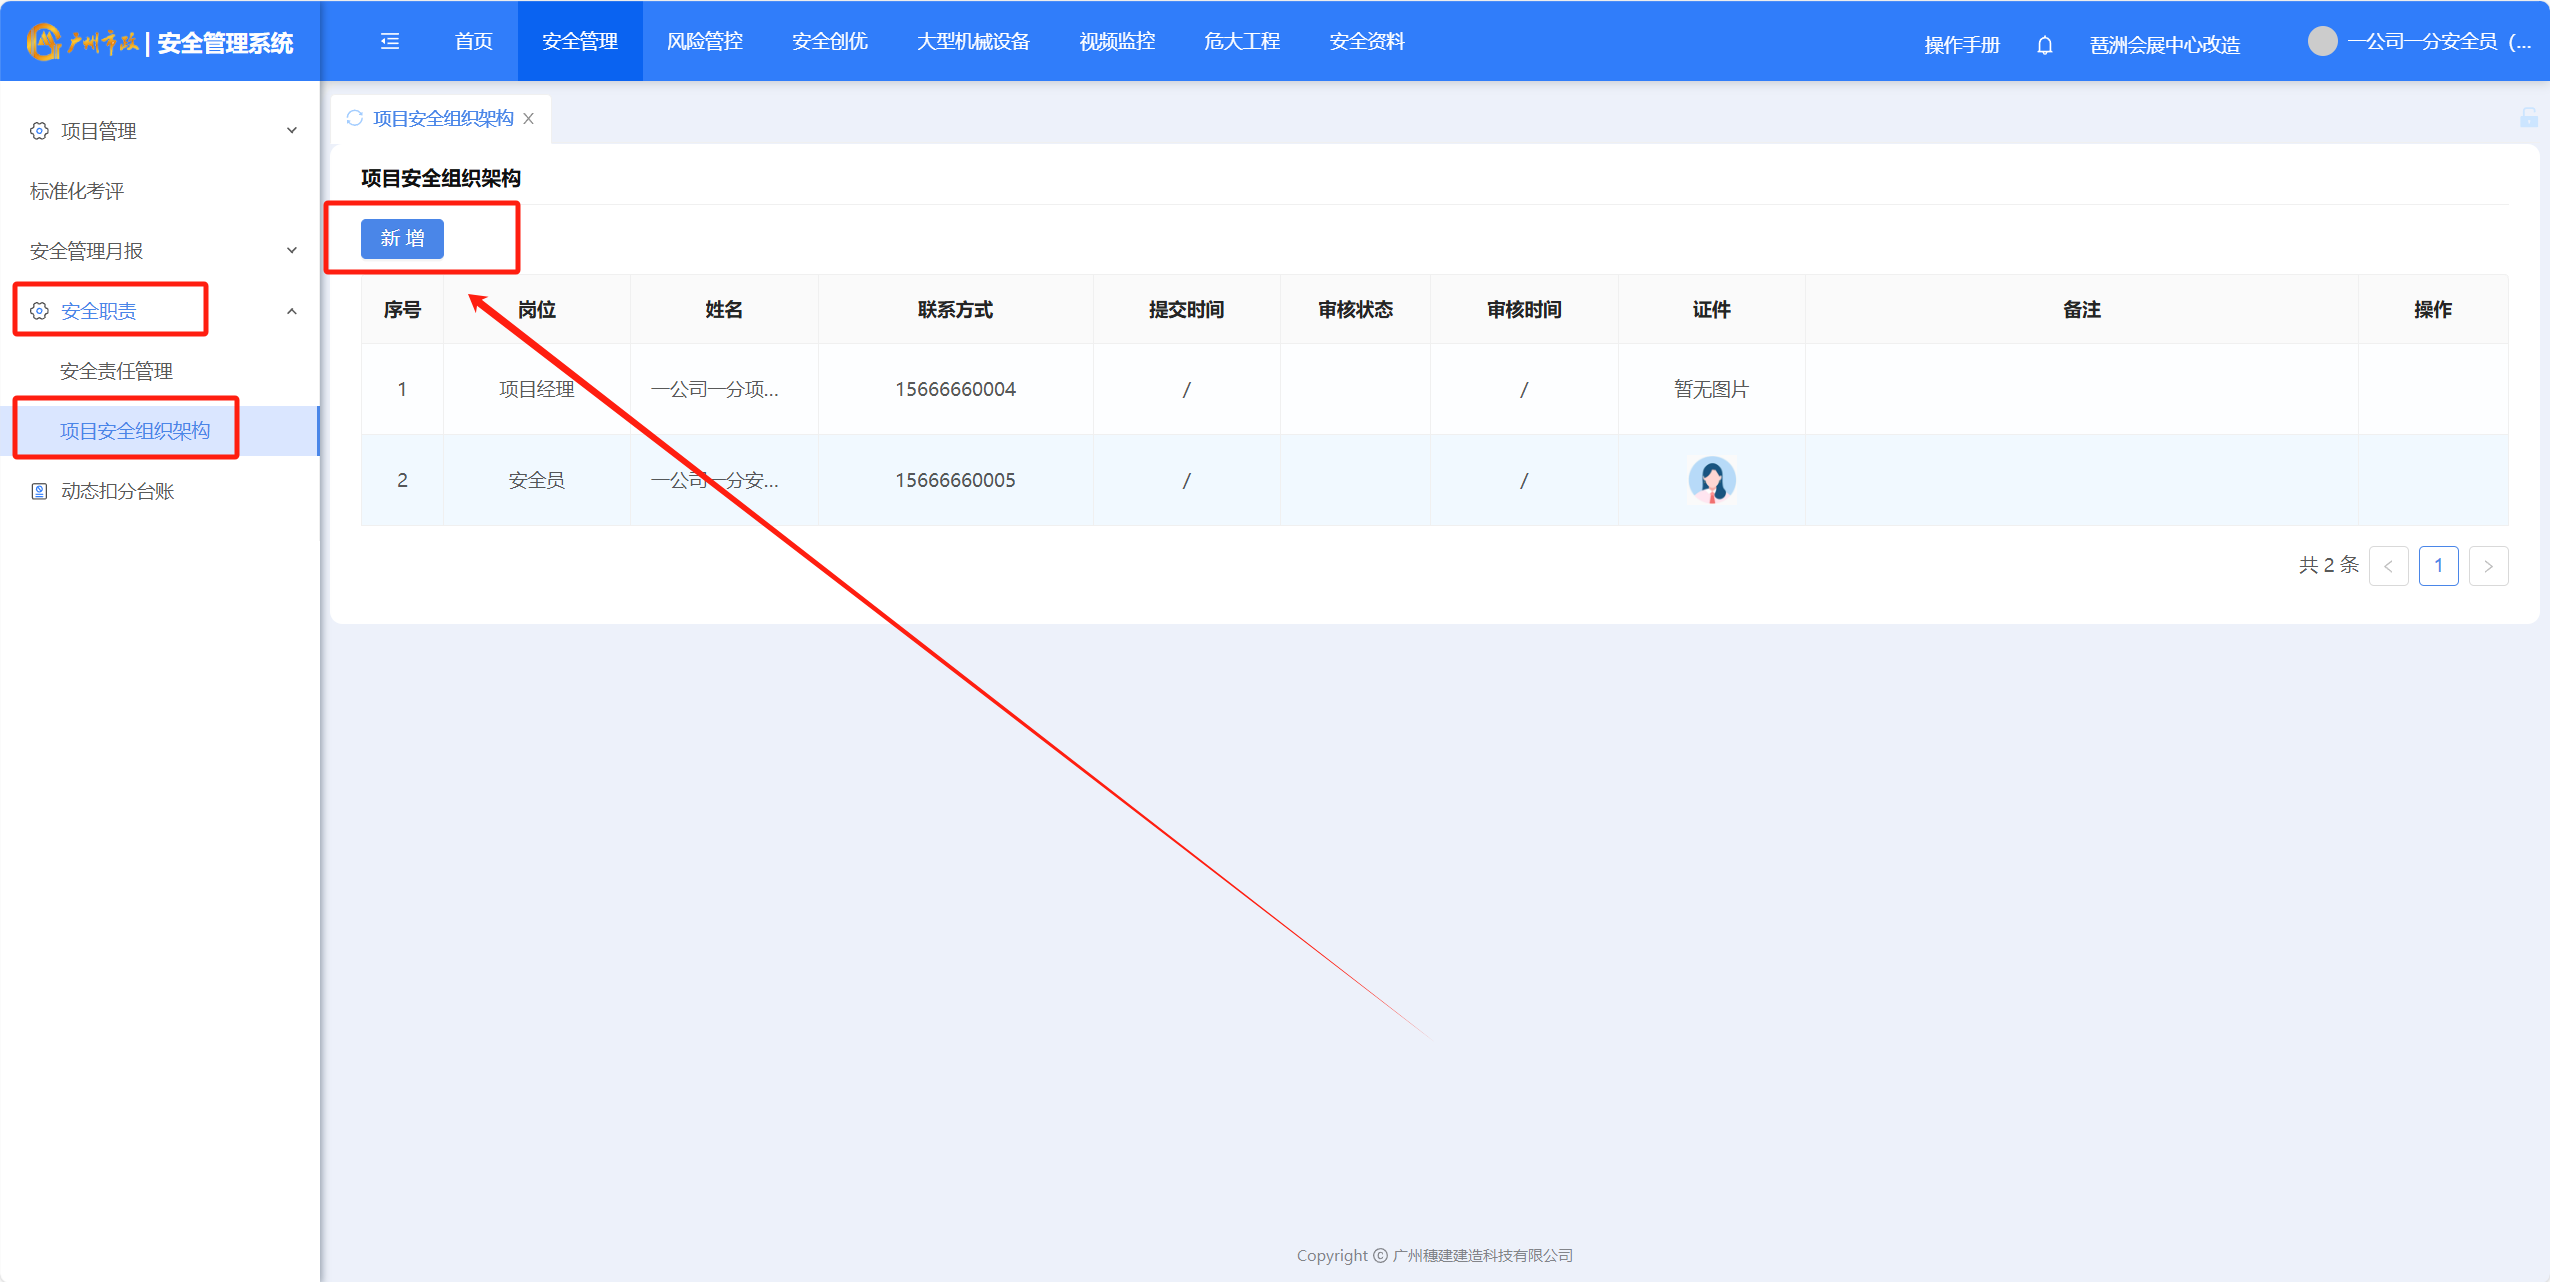Open the notification bell
The height and width of the screenshot is (1282, 2550).
point(2044,45)
